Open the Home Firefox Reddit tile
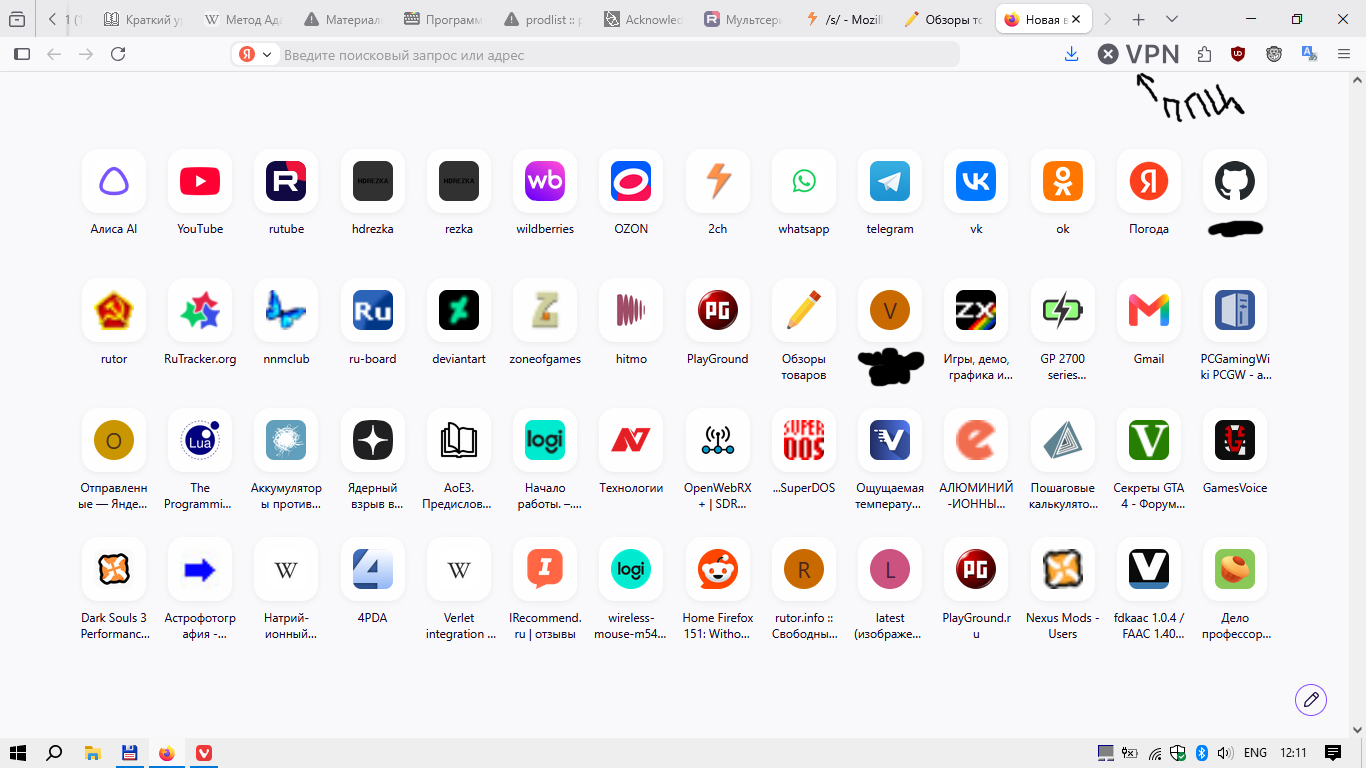This screenshot has height=768, width=1366. pyautogui.click(x=718, y=570)
